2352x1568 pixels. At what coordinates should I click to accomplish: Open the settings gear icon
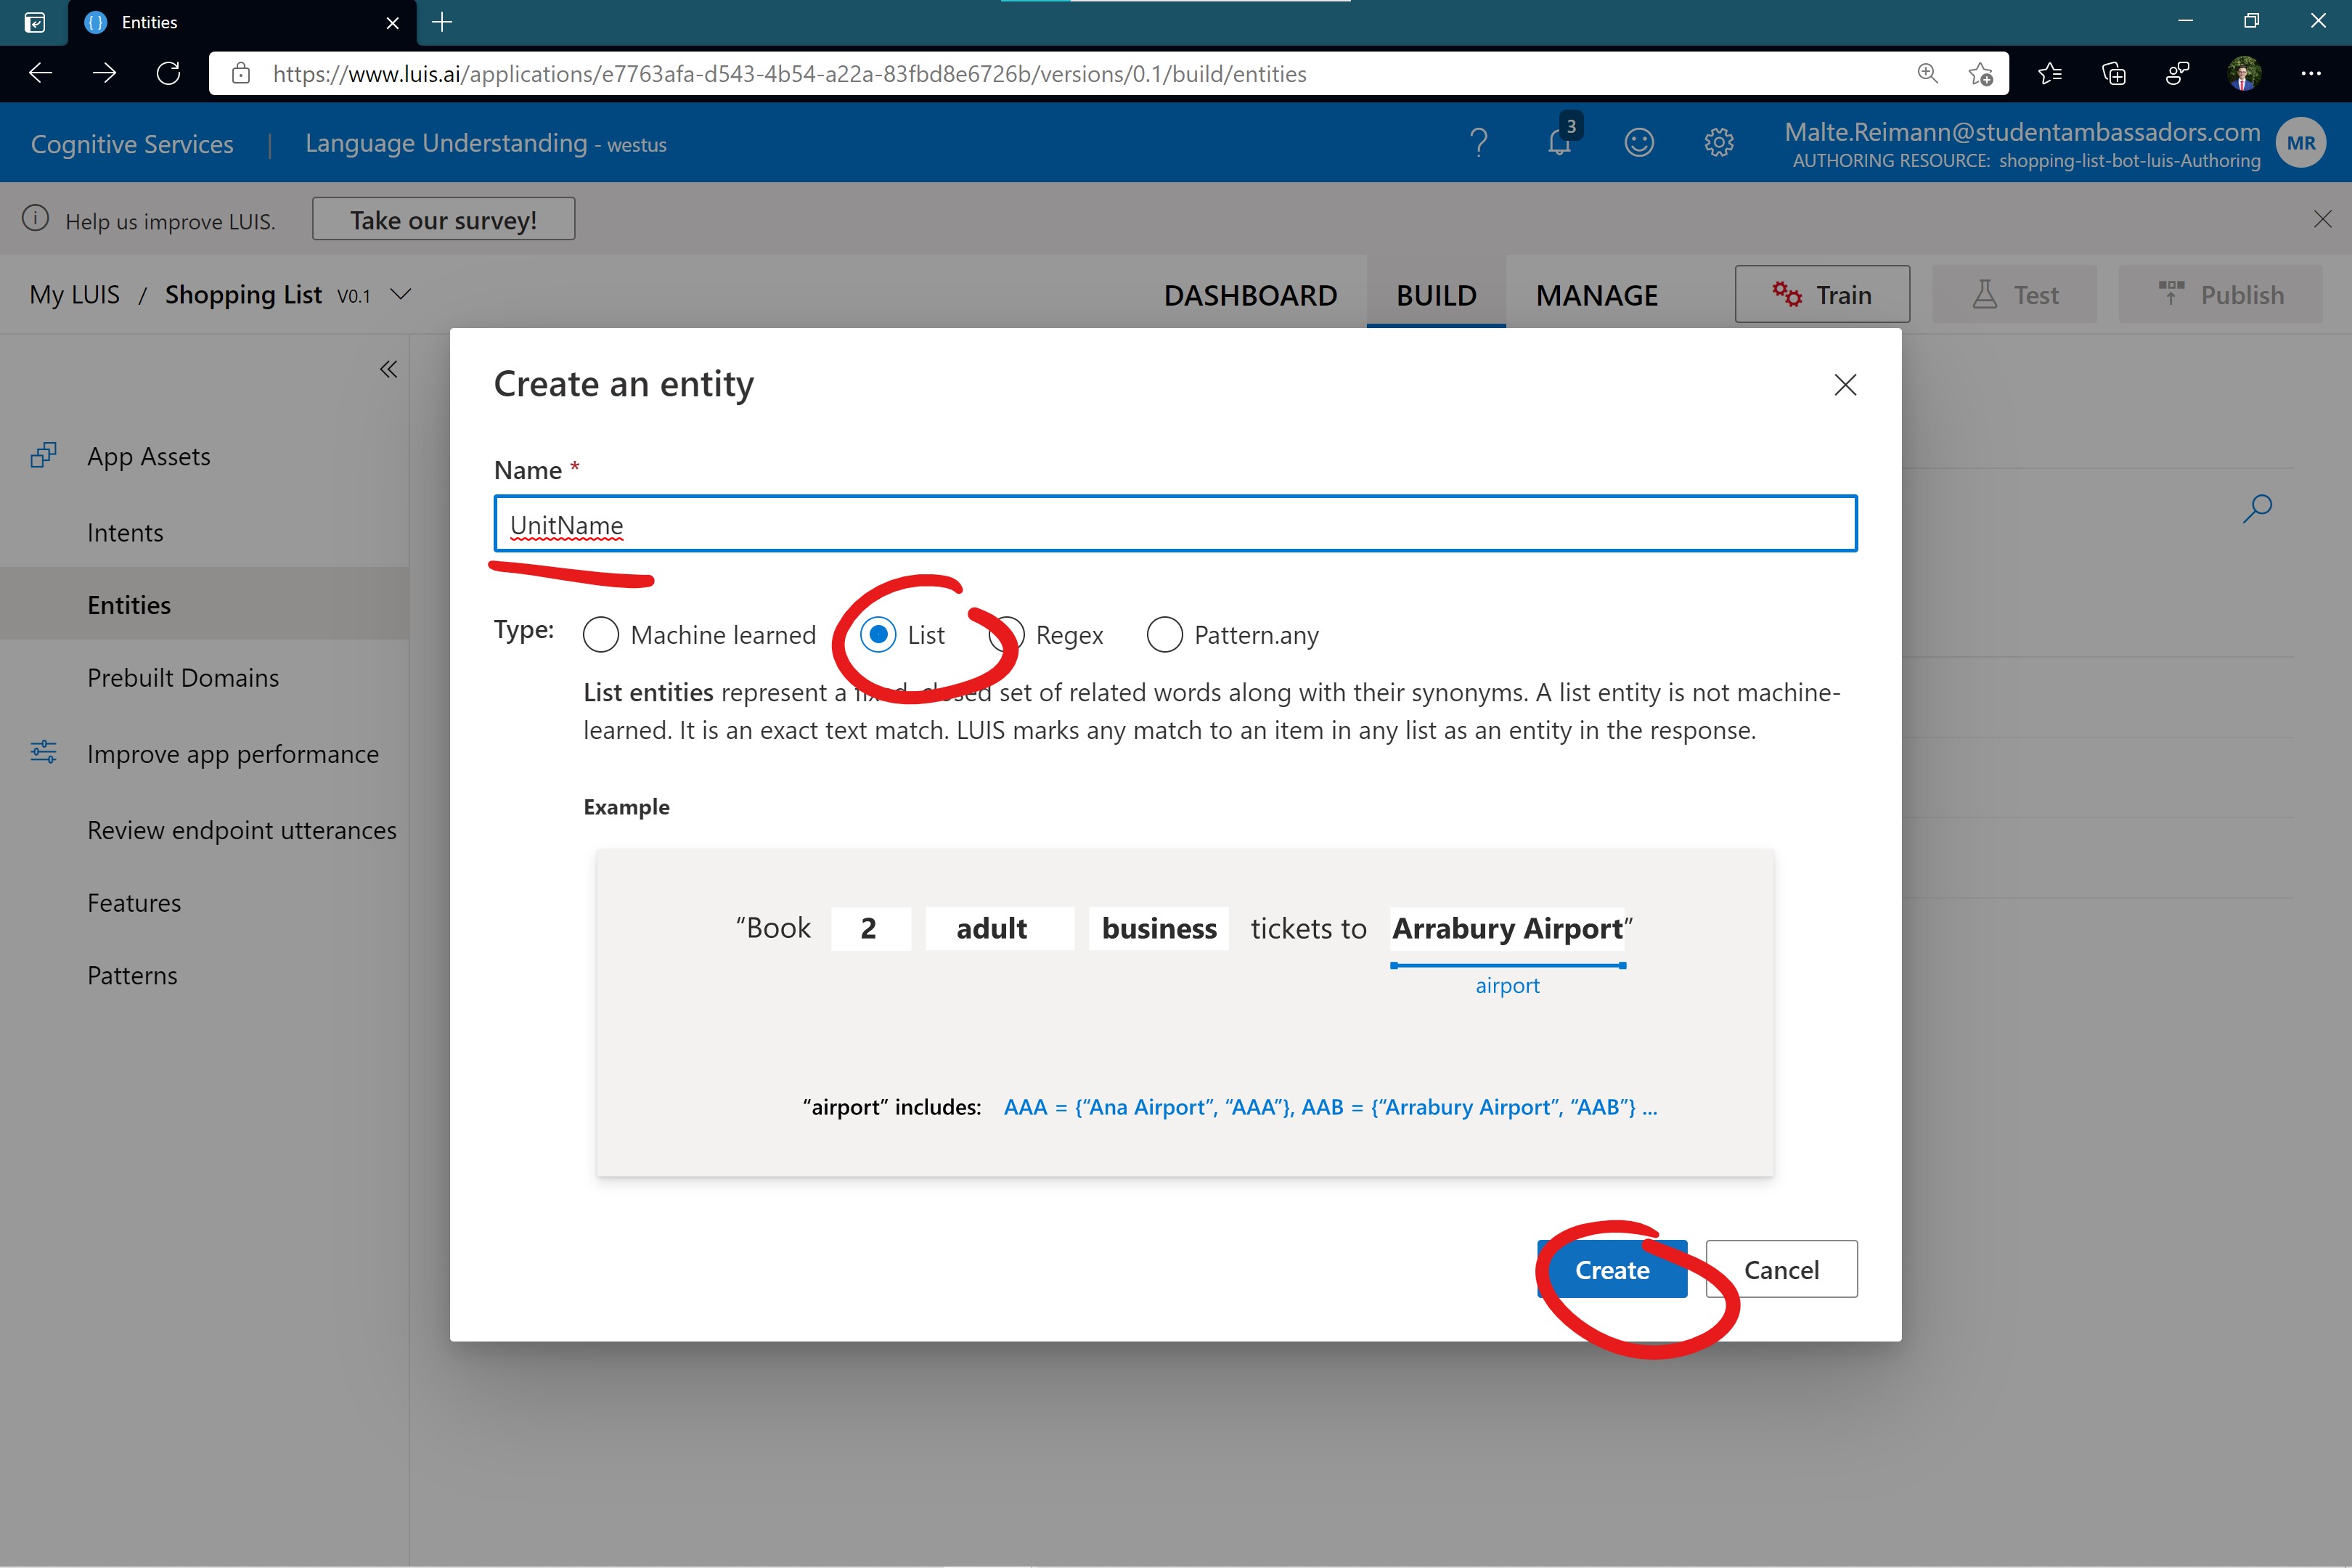pyautogui.click(x=1718, y=143)
